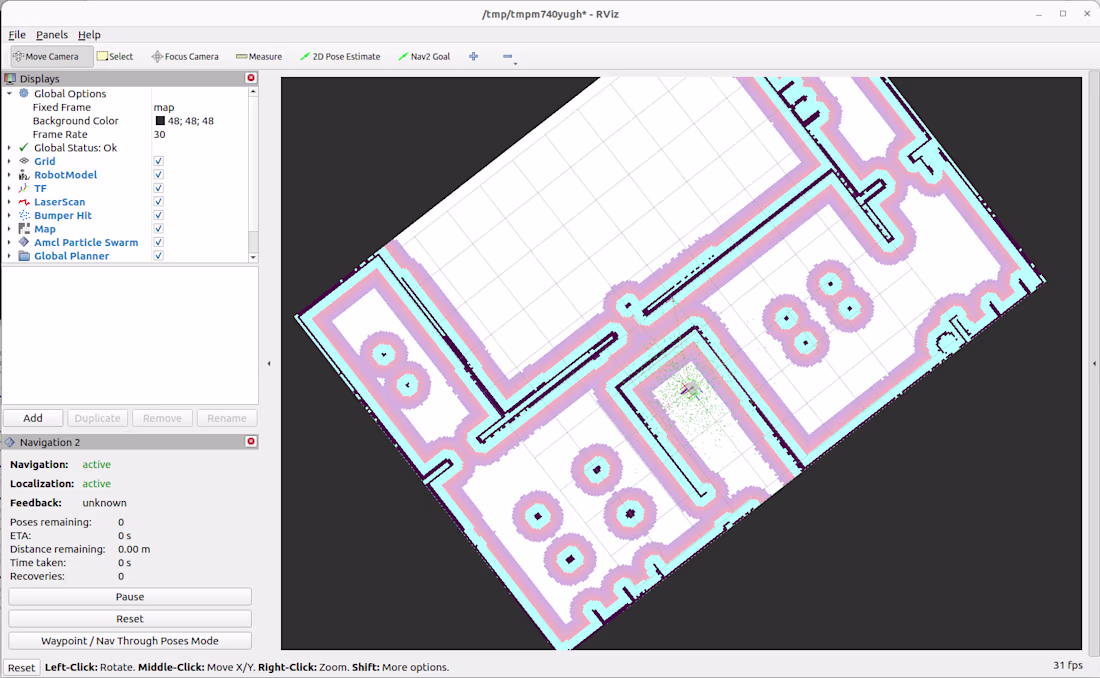Select the Move Camera tool
Viewport: 1100px width, 678px height.
click(x=51, y=57)
